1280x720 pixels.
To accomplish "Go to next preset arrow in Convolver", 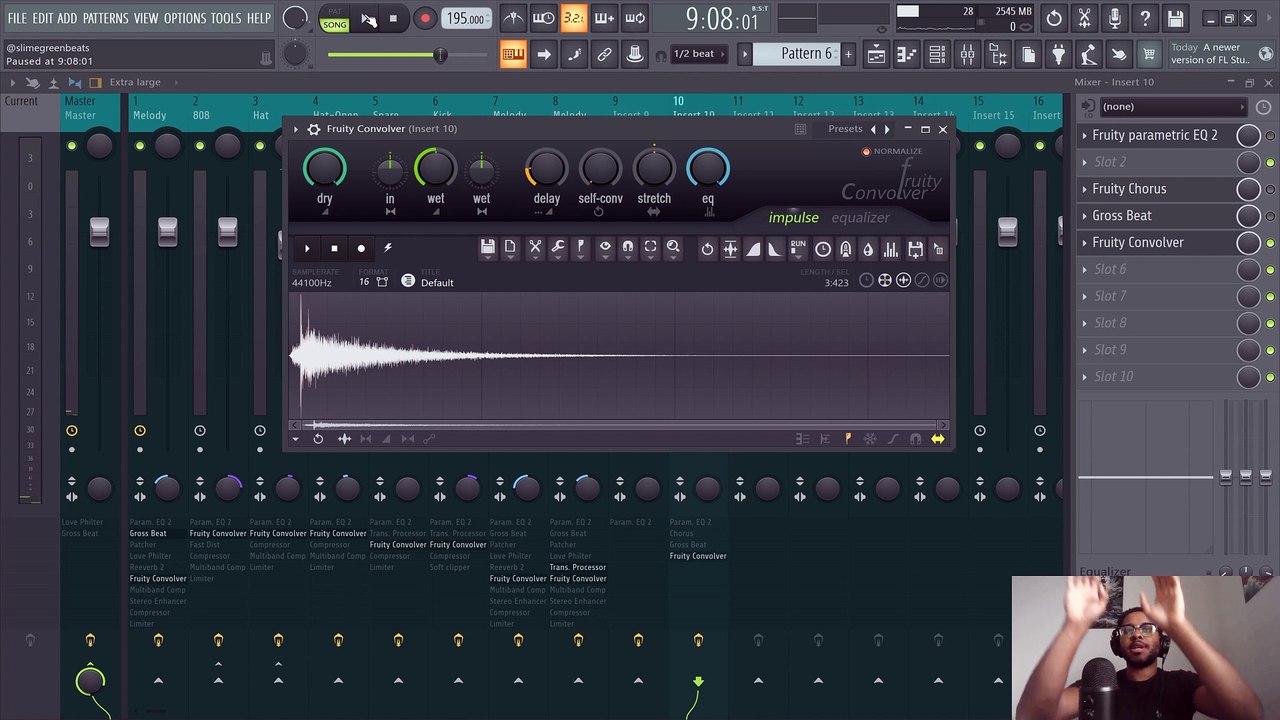I will tap(887, 129).
